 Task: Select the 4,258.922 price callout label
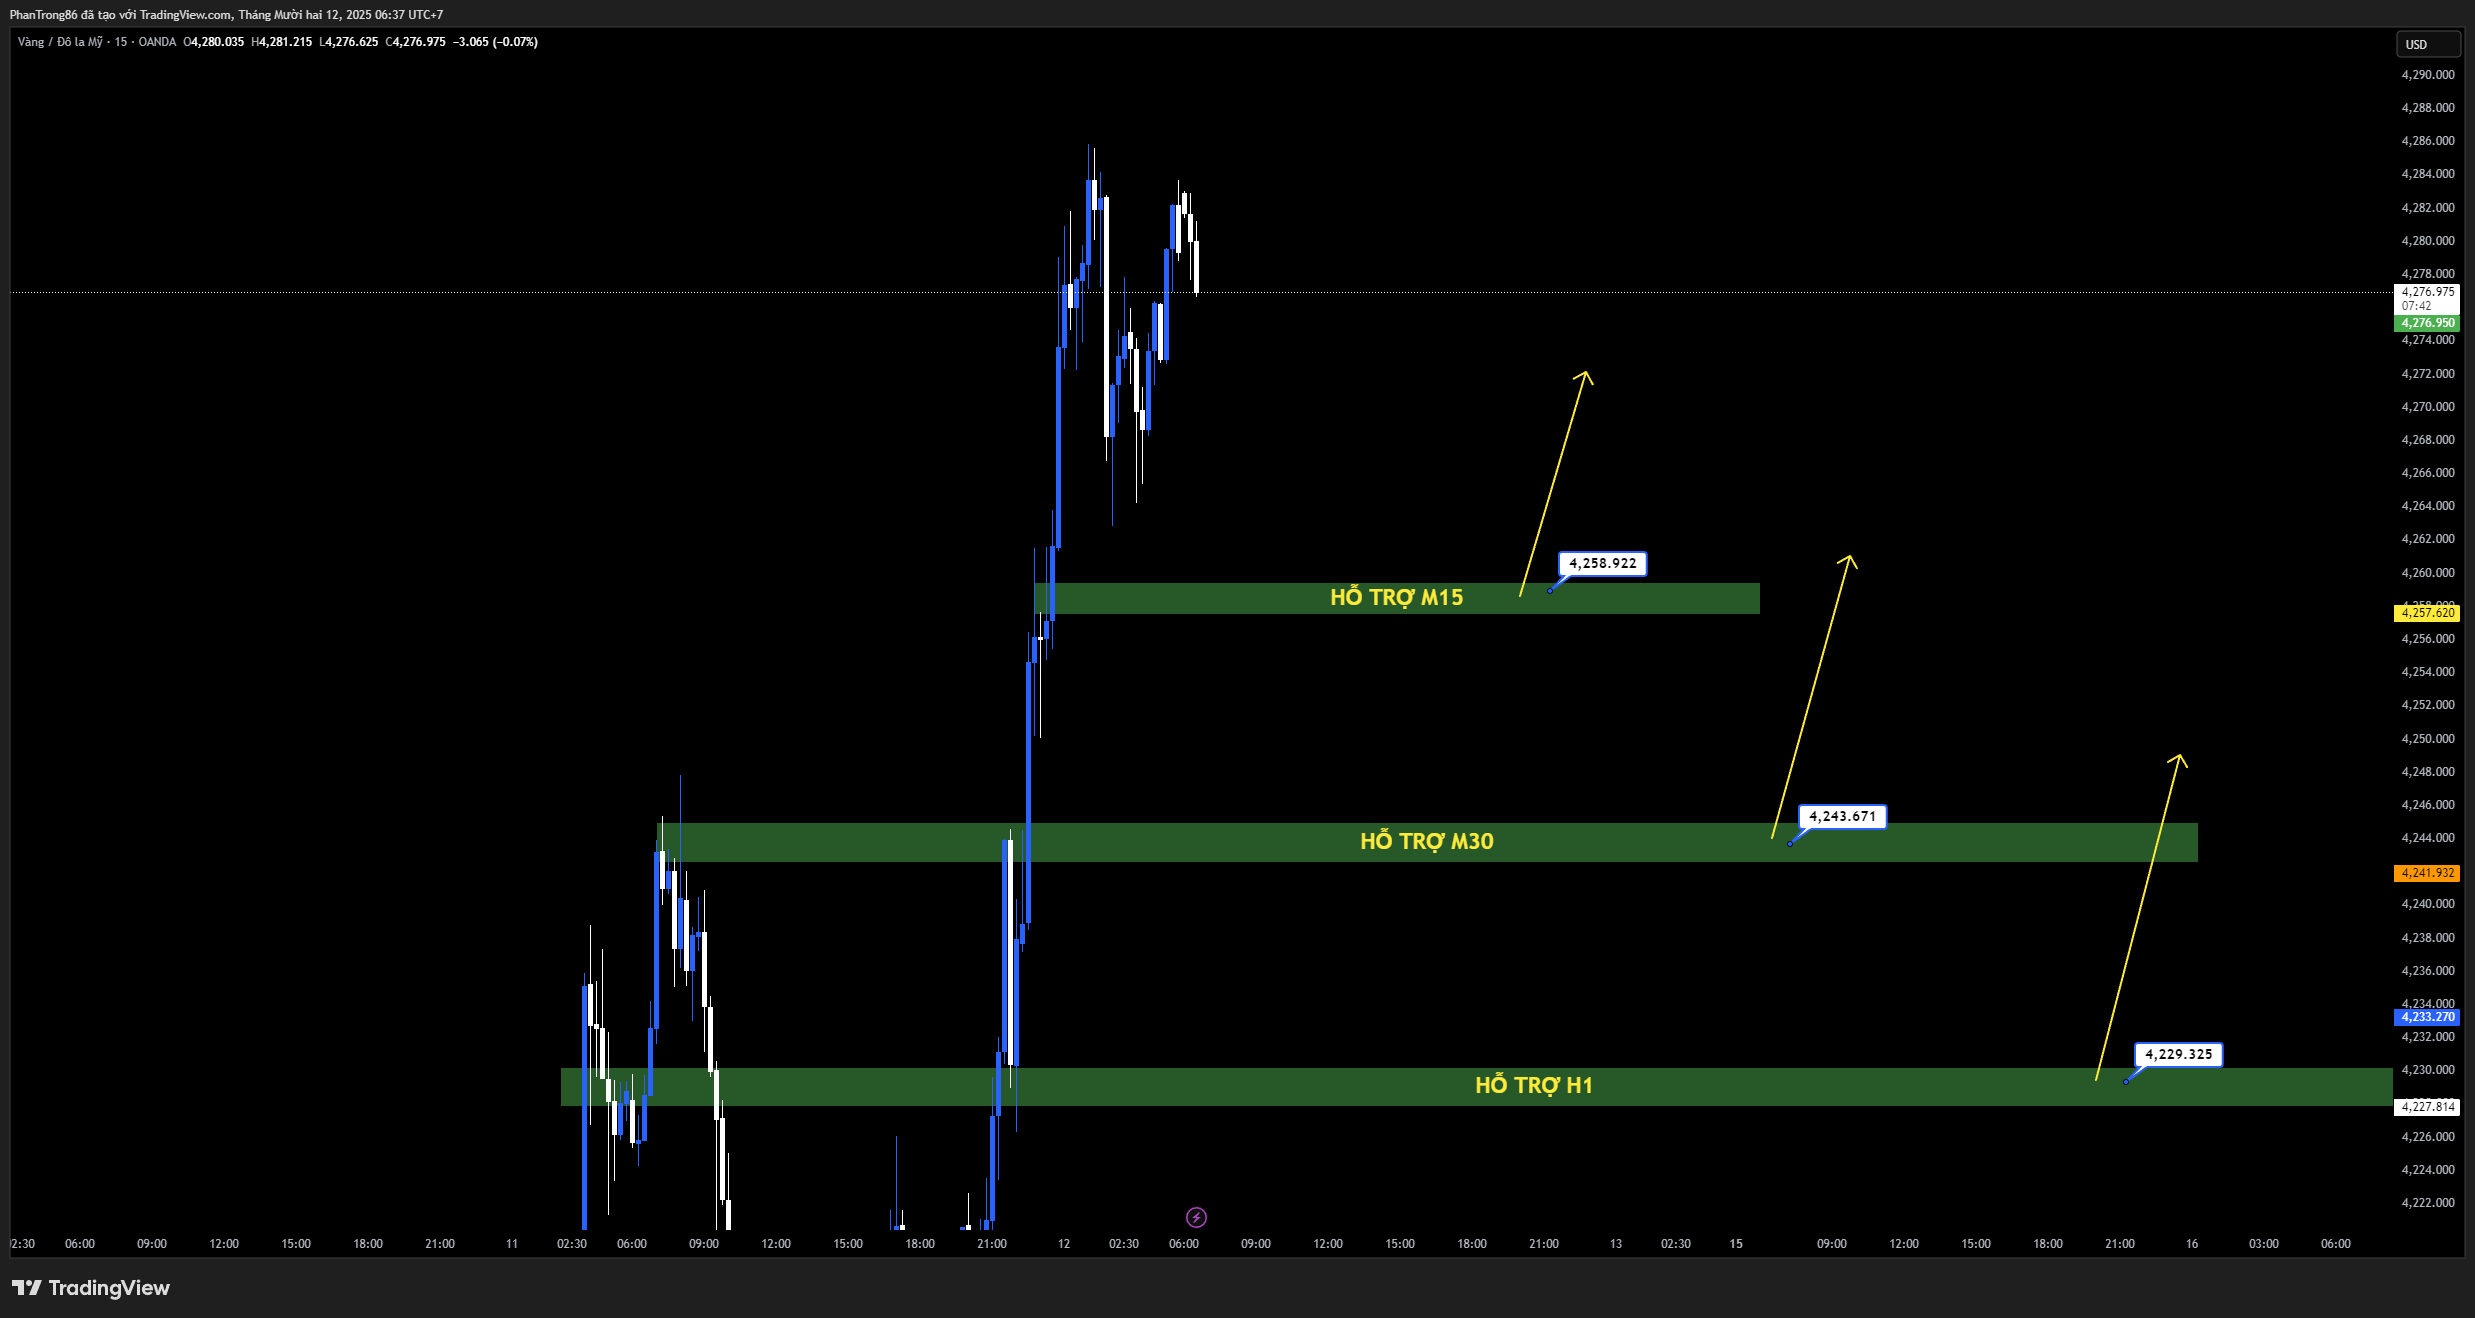1602,564
